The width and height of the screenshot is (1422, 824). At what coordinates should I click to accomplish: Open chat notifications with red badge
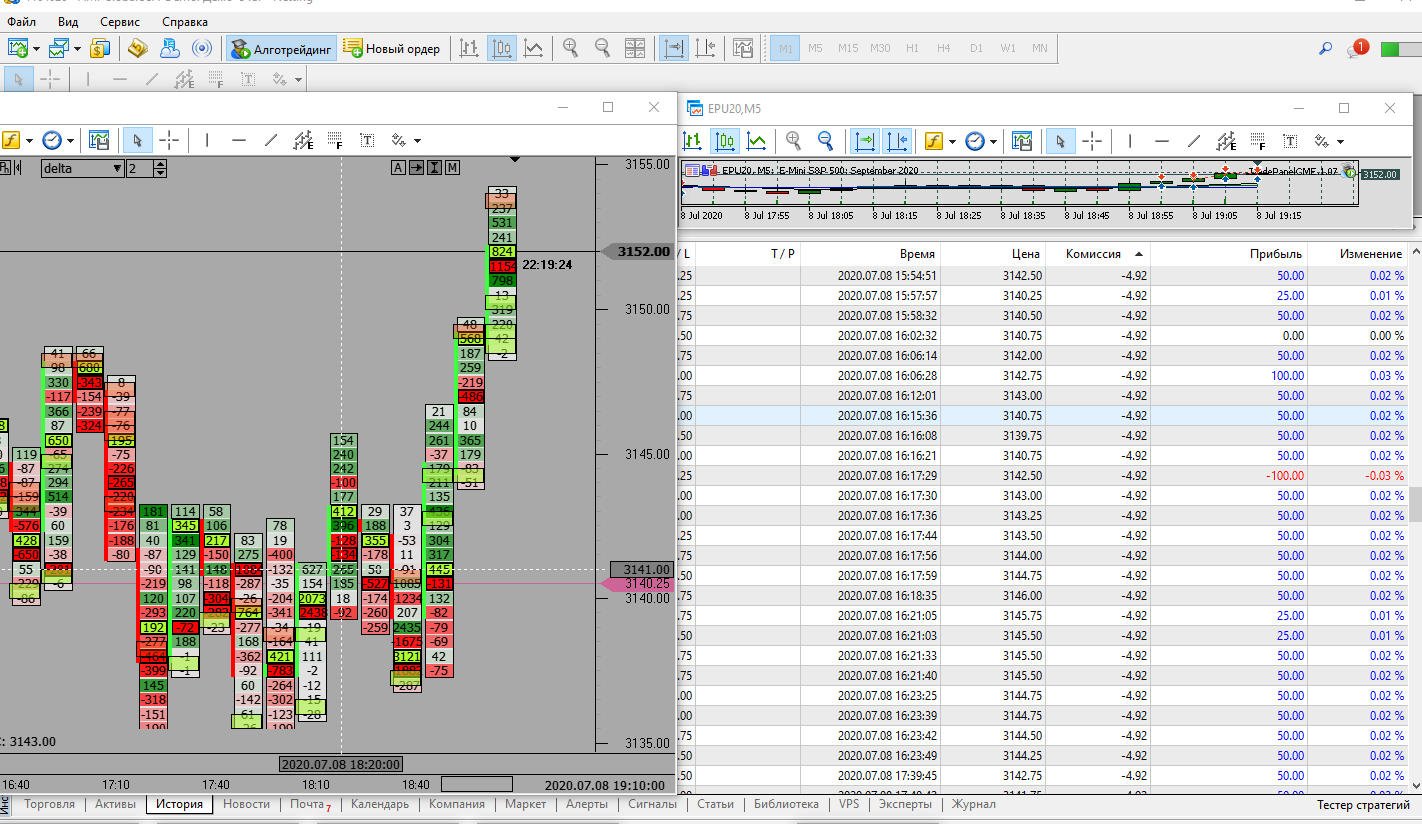coord(1357,48)
